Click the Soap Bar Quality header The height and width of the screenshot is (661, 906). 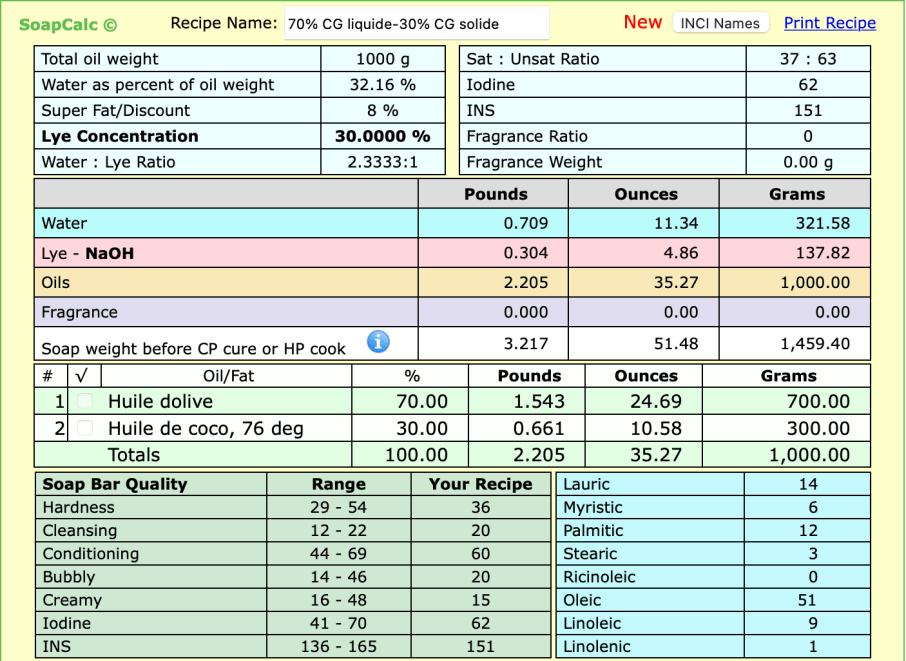(x=115, y=484)
